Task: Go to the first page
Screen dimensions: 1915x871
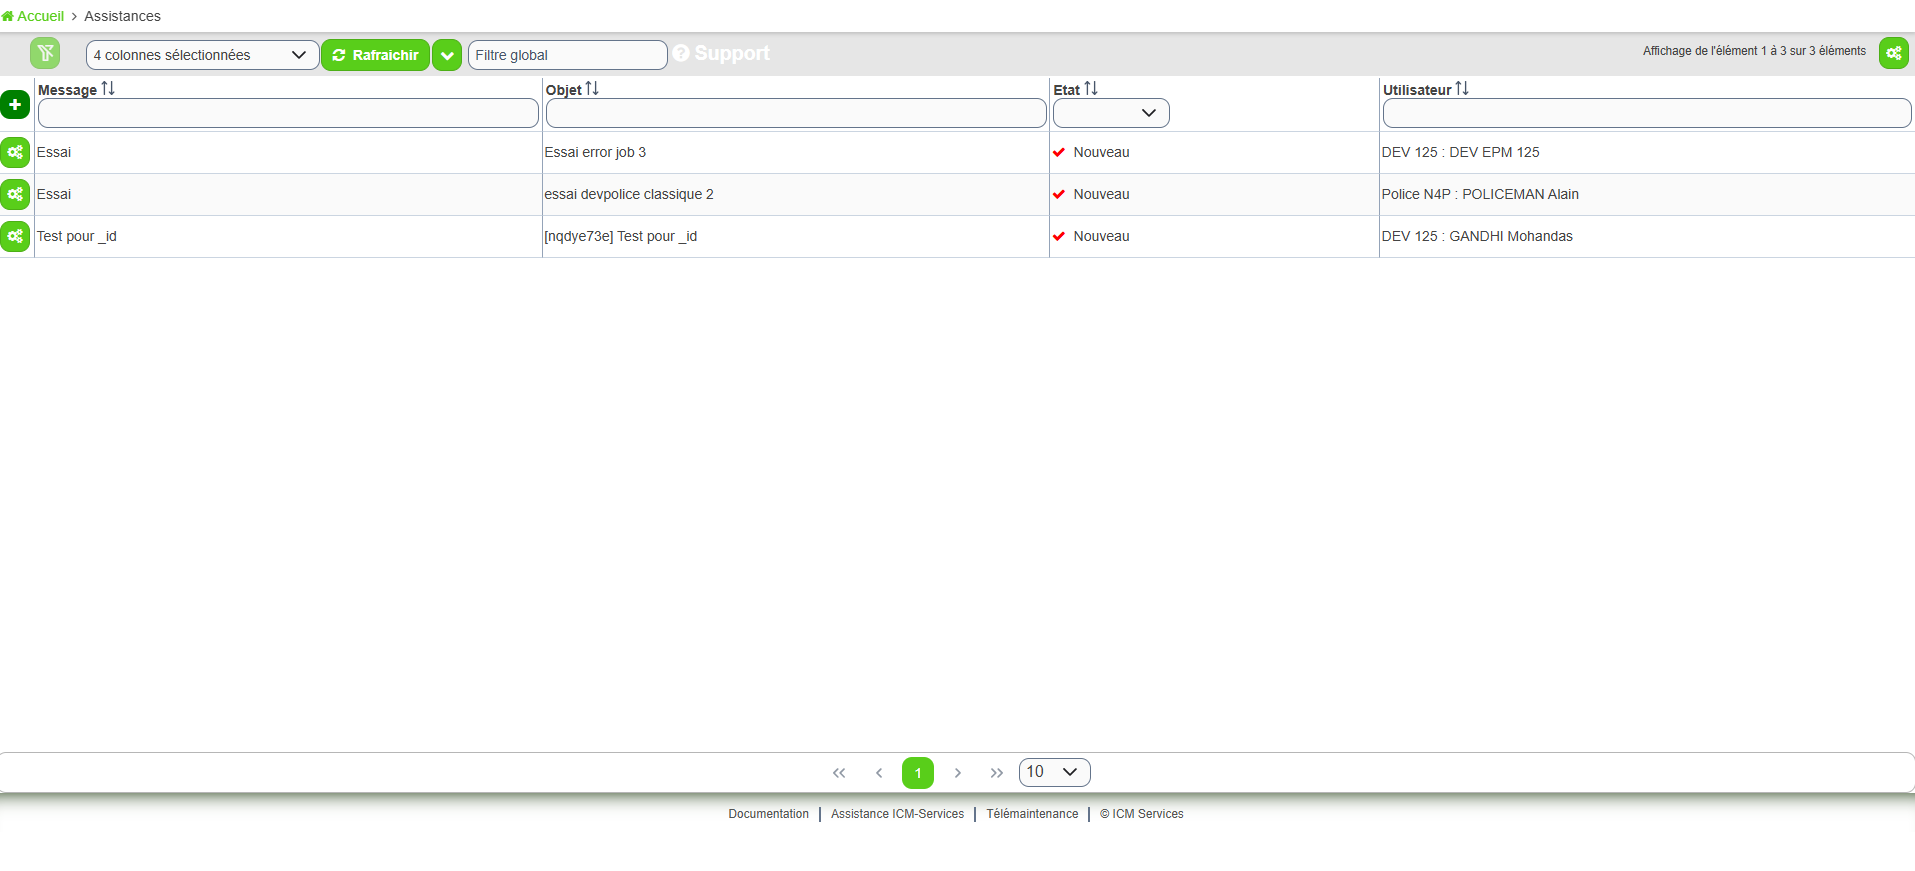Action: (839, 773)
